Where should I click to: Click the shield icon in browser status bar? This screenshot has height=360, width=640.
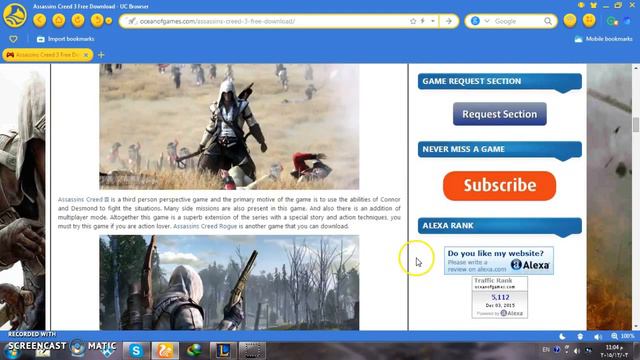(580, 336)
